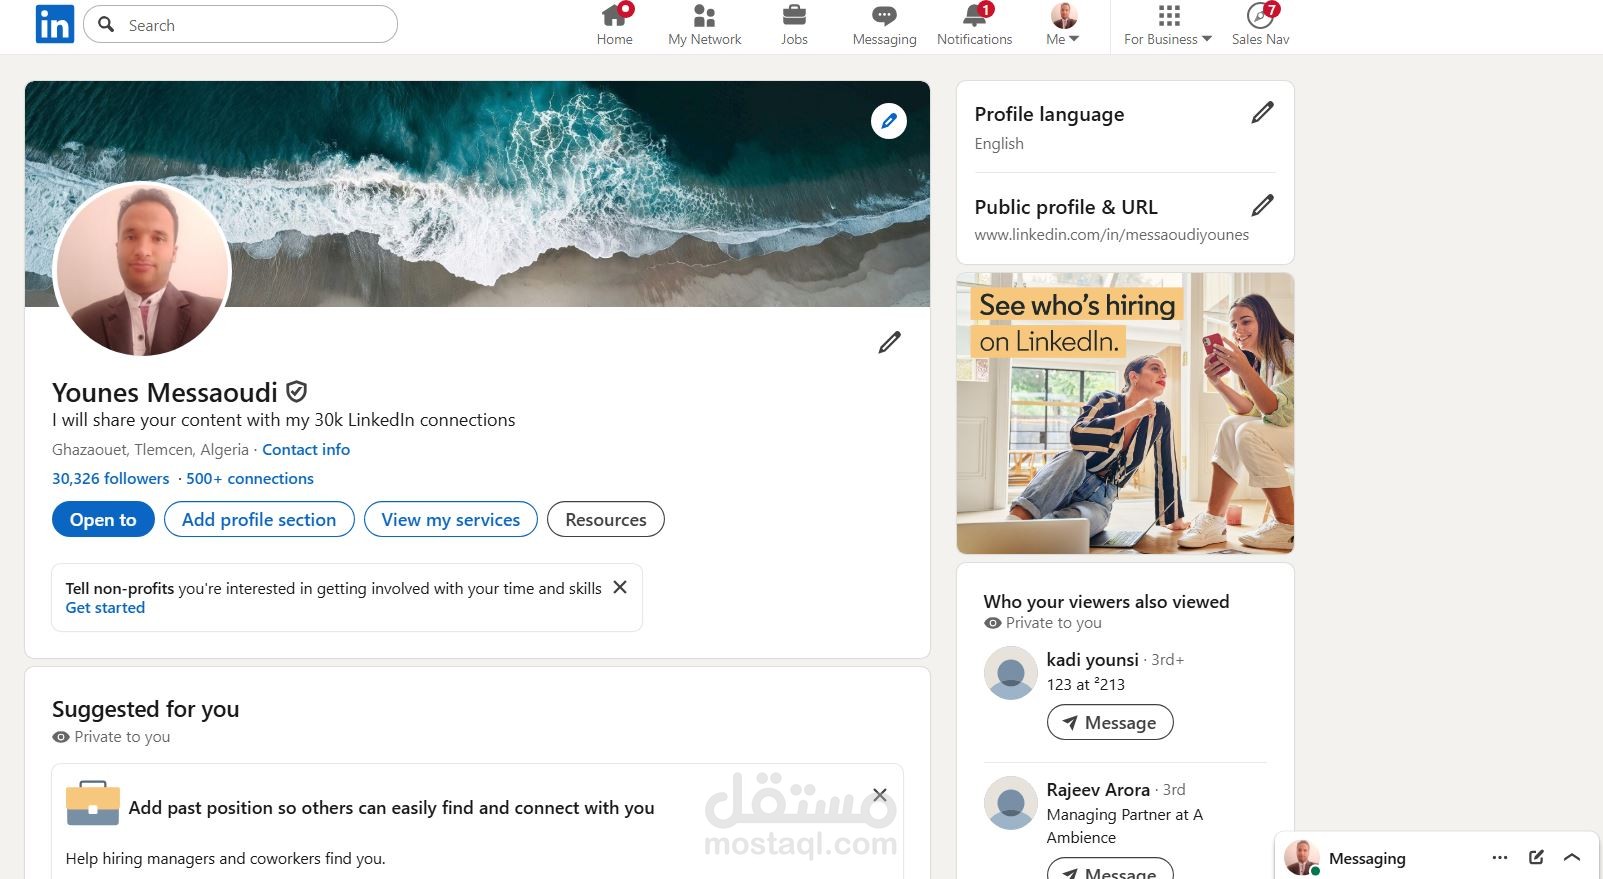Go to Home feed

pyautogui.click(x=614, y=26)
